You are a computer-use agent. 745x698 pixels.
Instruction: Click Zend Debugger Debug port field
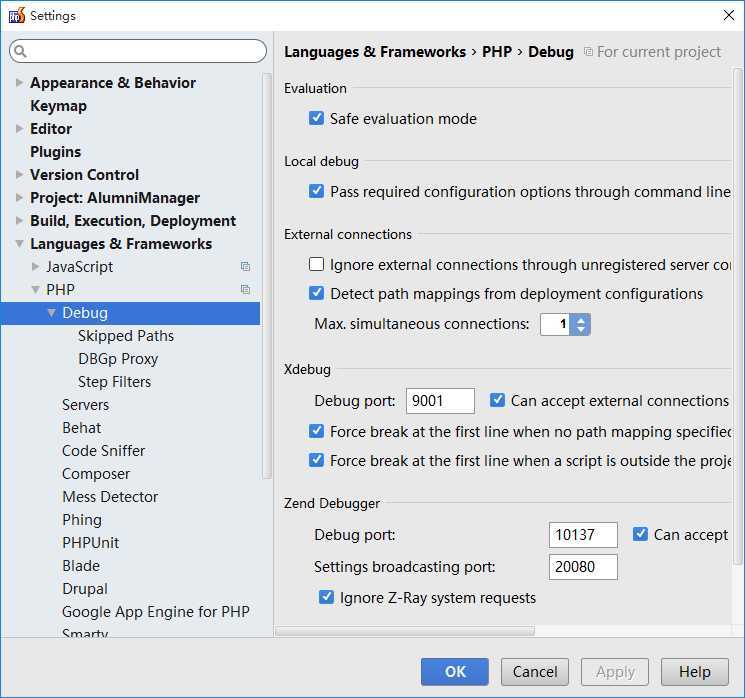tap(583, 535)
